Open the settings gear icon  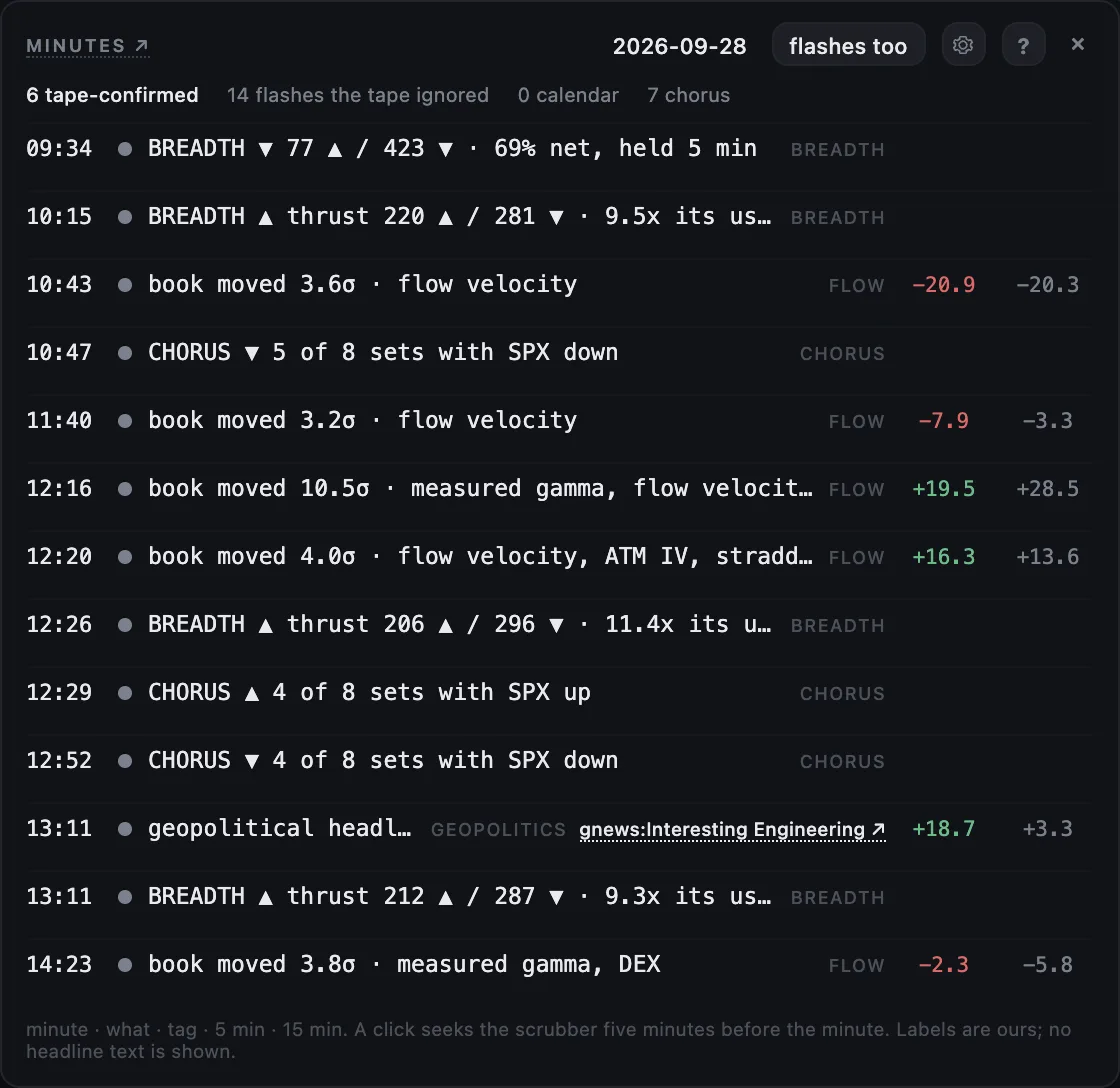[963, 46]
